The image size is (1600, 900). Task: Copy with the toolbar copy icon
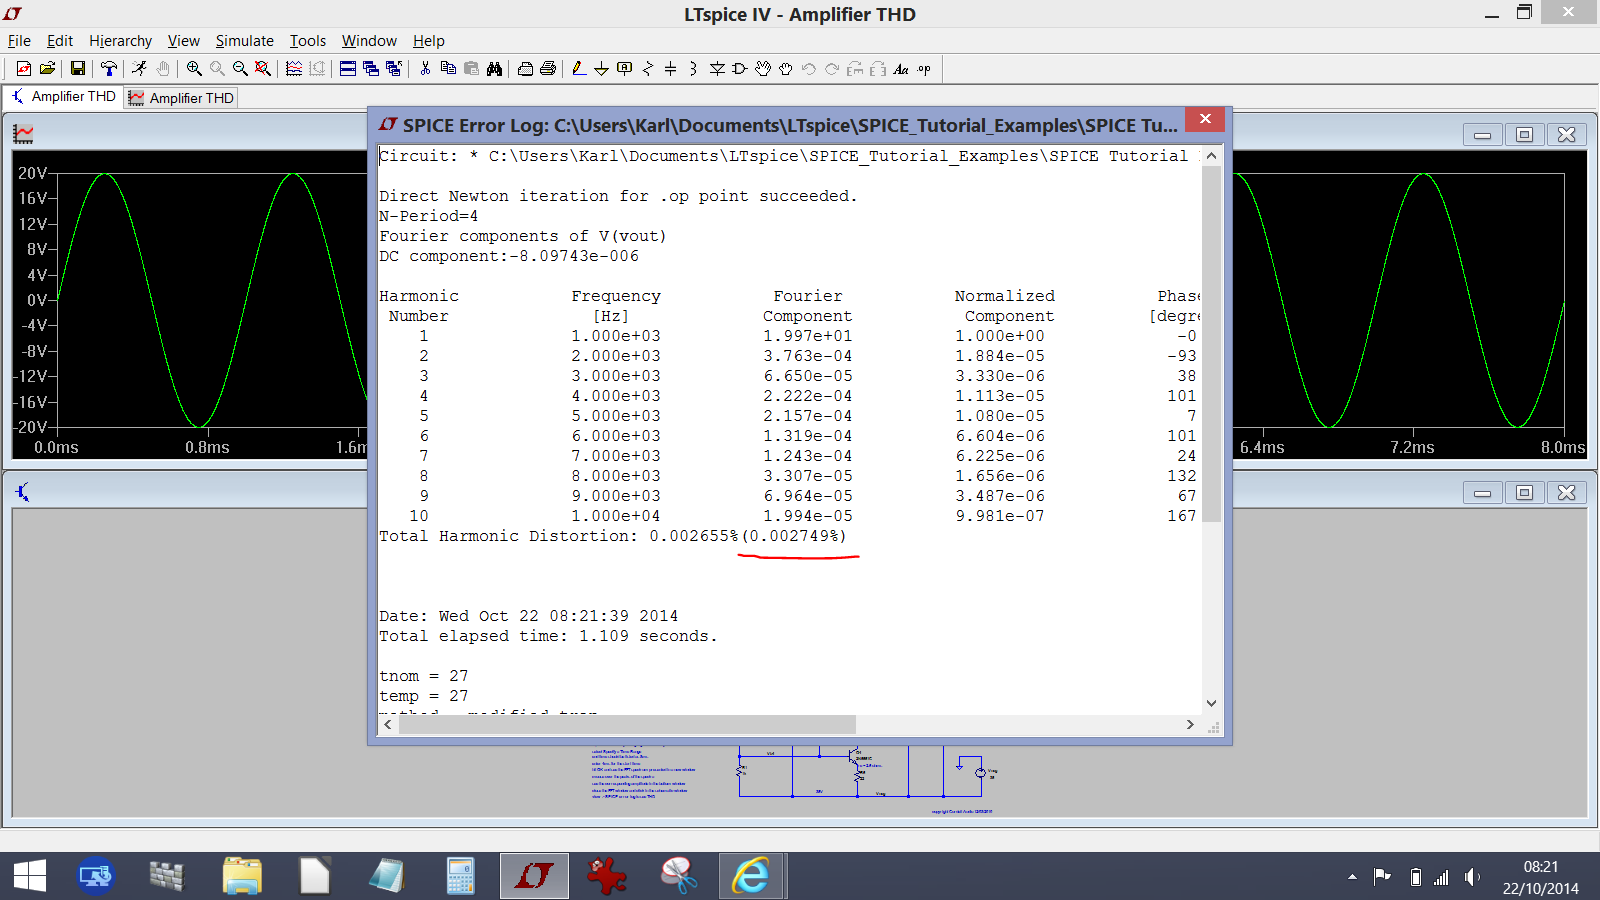tap(448, 68)
